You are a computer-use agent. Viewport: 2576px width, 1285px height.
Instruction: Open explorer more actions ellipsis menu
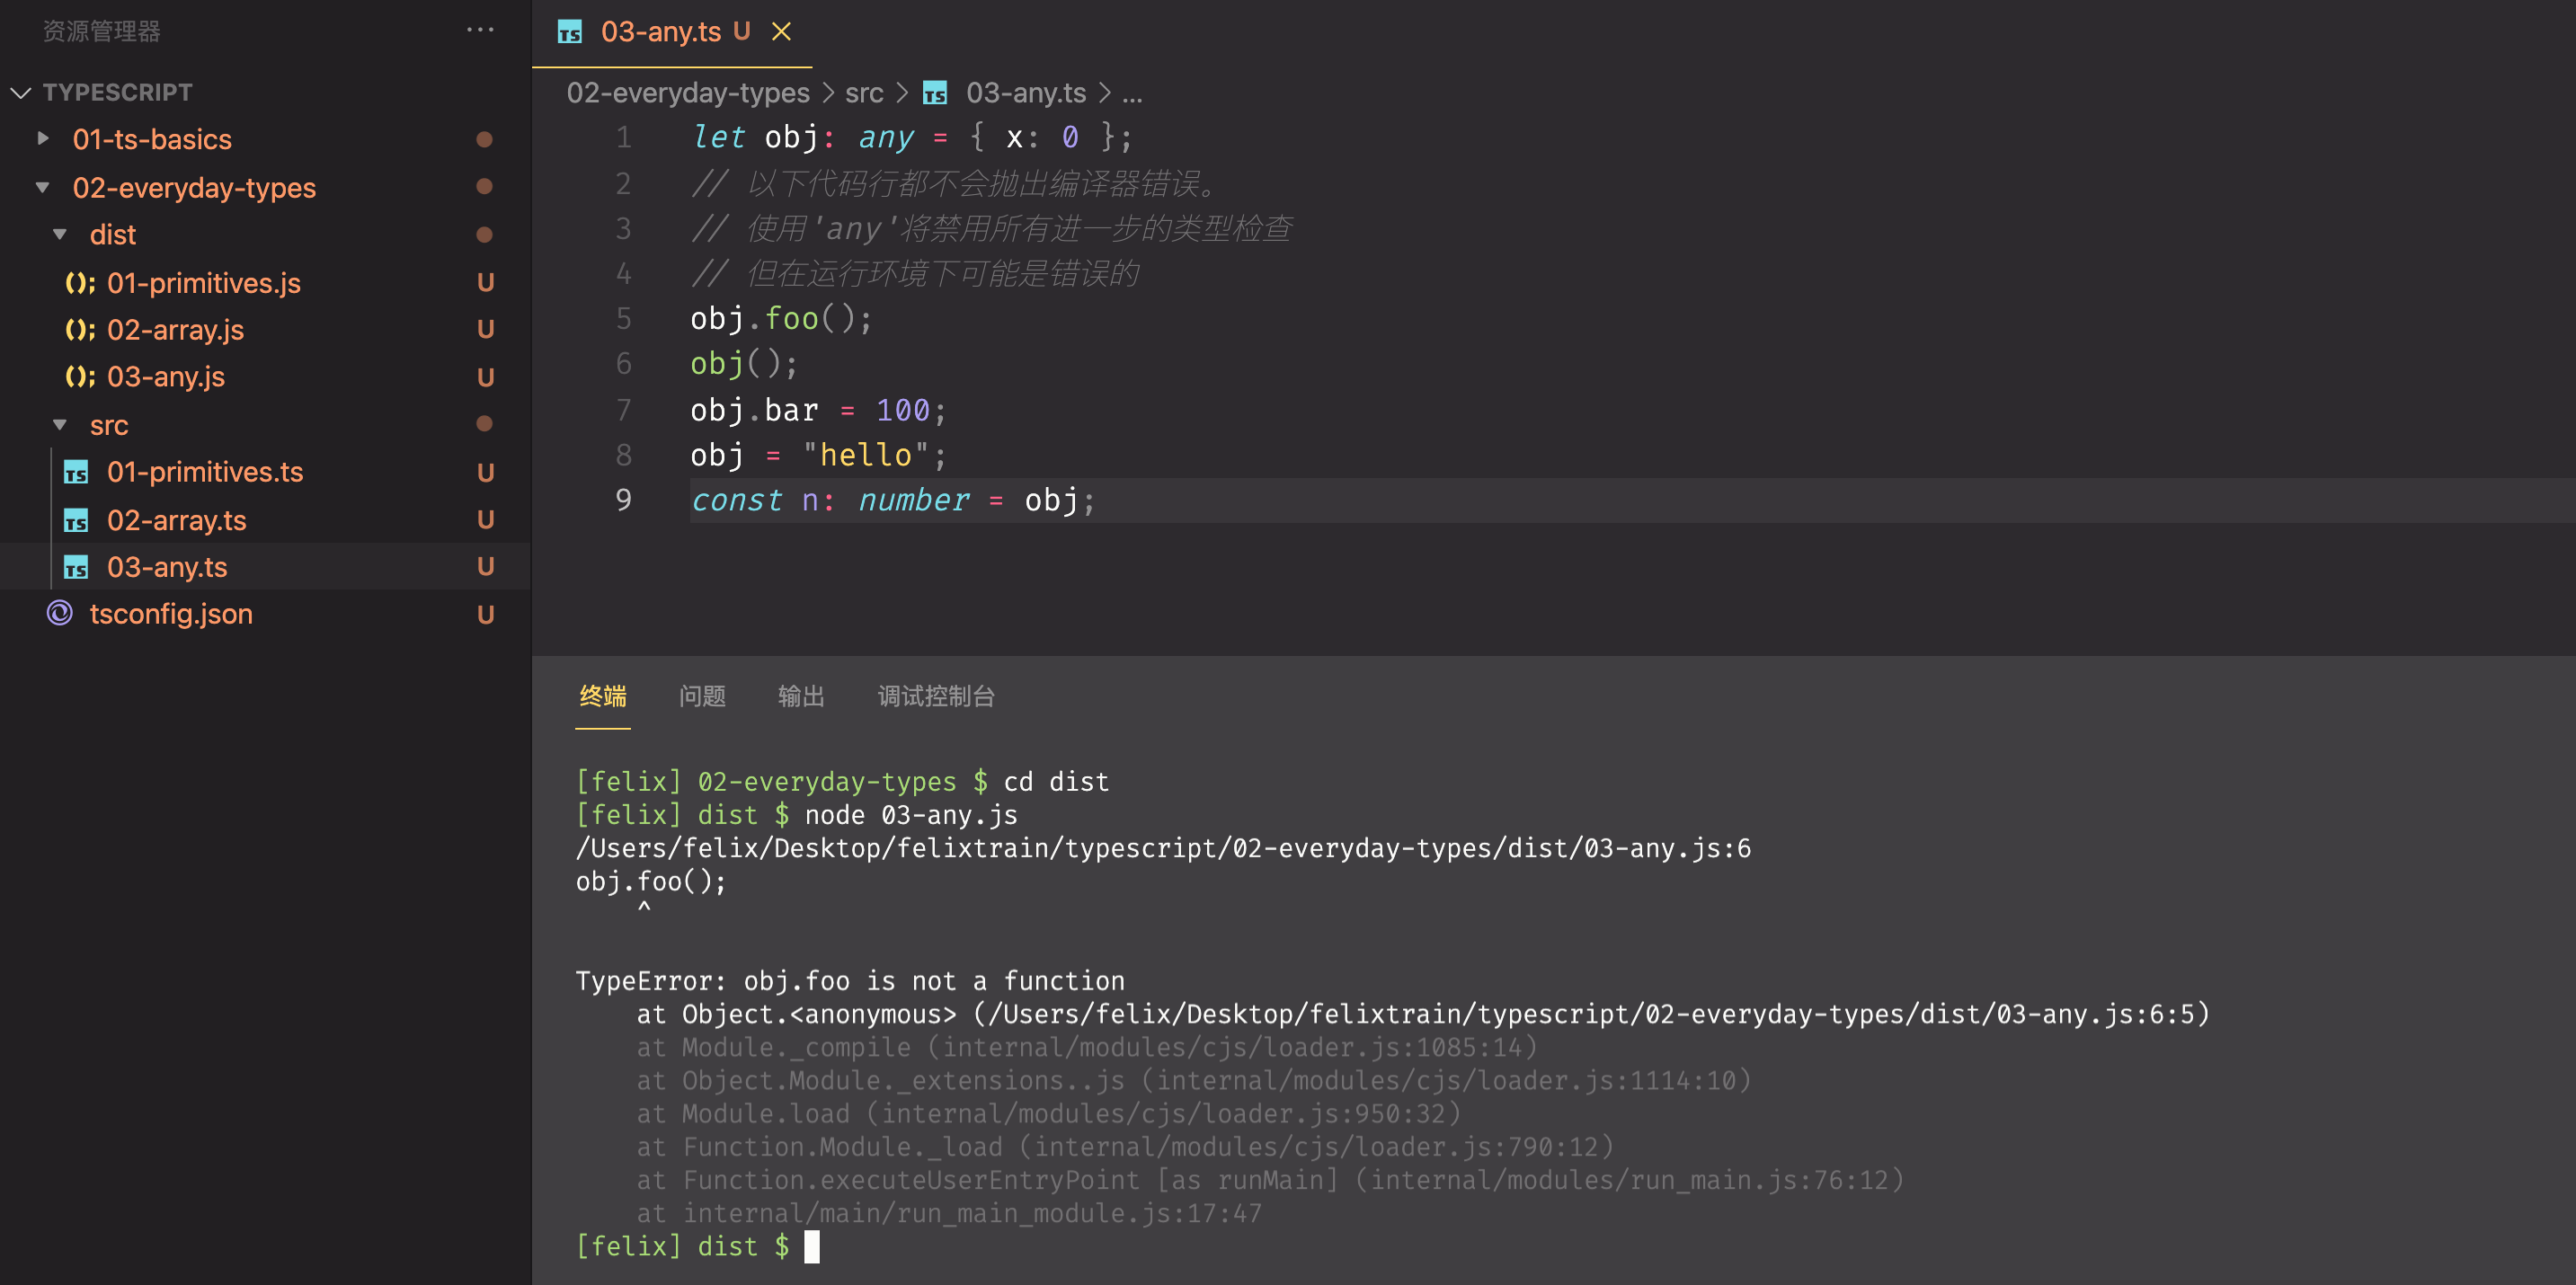[480, 30]
